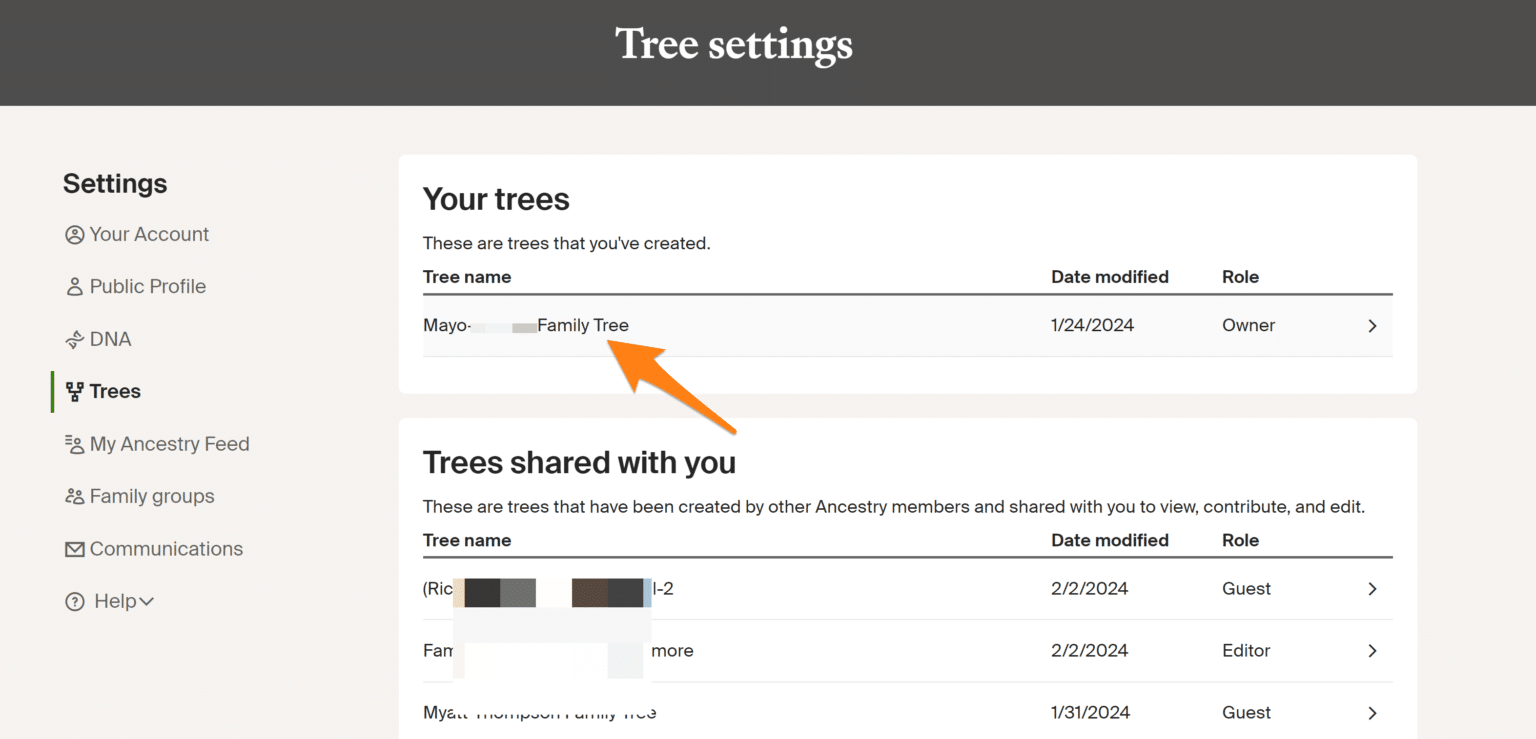Open the Myatt Thompson Family Tree
The height and width of the screenshot is (739, 1536).
[x=538, y=712]
